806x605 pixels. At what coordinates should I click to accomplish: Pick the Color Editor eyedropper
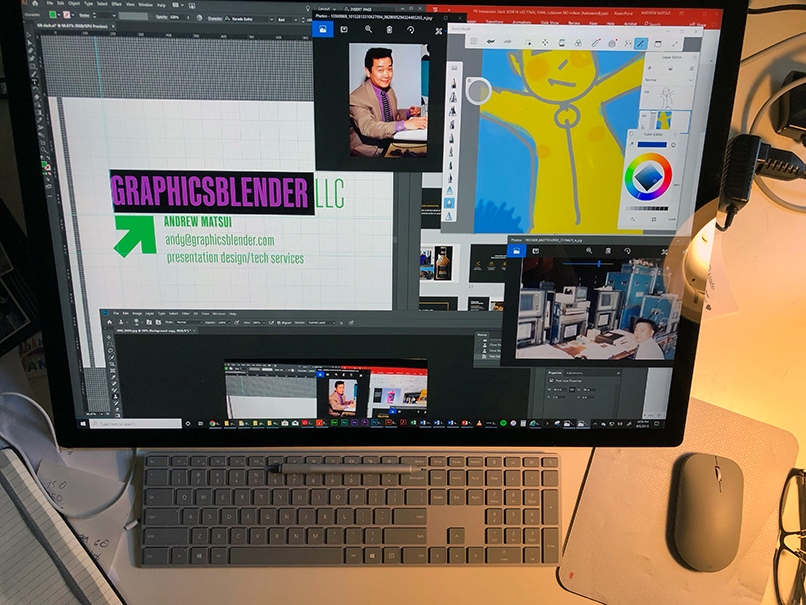[x=632, y=144]
